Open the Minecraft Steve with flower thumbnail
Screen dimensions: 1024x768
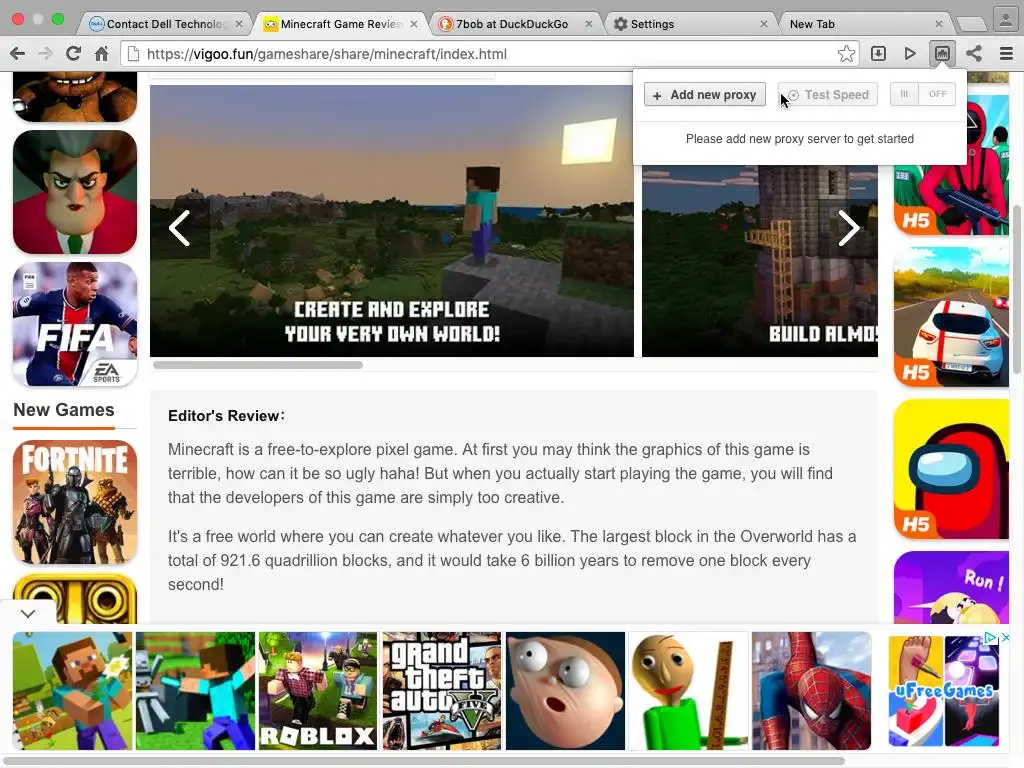pos(72,690)
